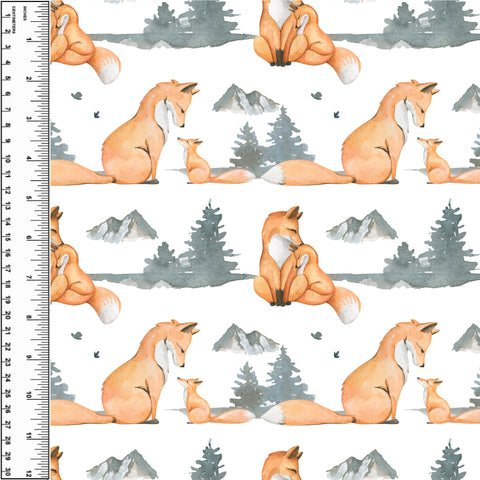Click the "CENTIMETRES" label on the ruler
This screenshot has width=480, height=480.
point(14,20)
